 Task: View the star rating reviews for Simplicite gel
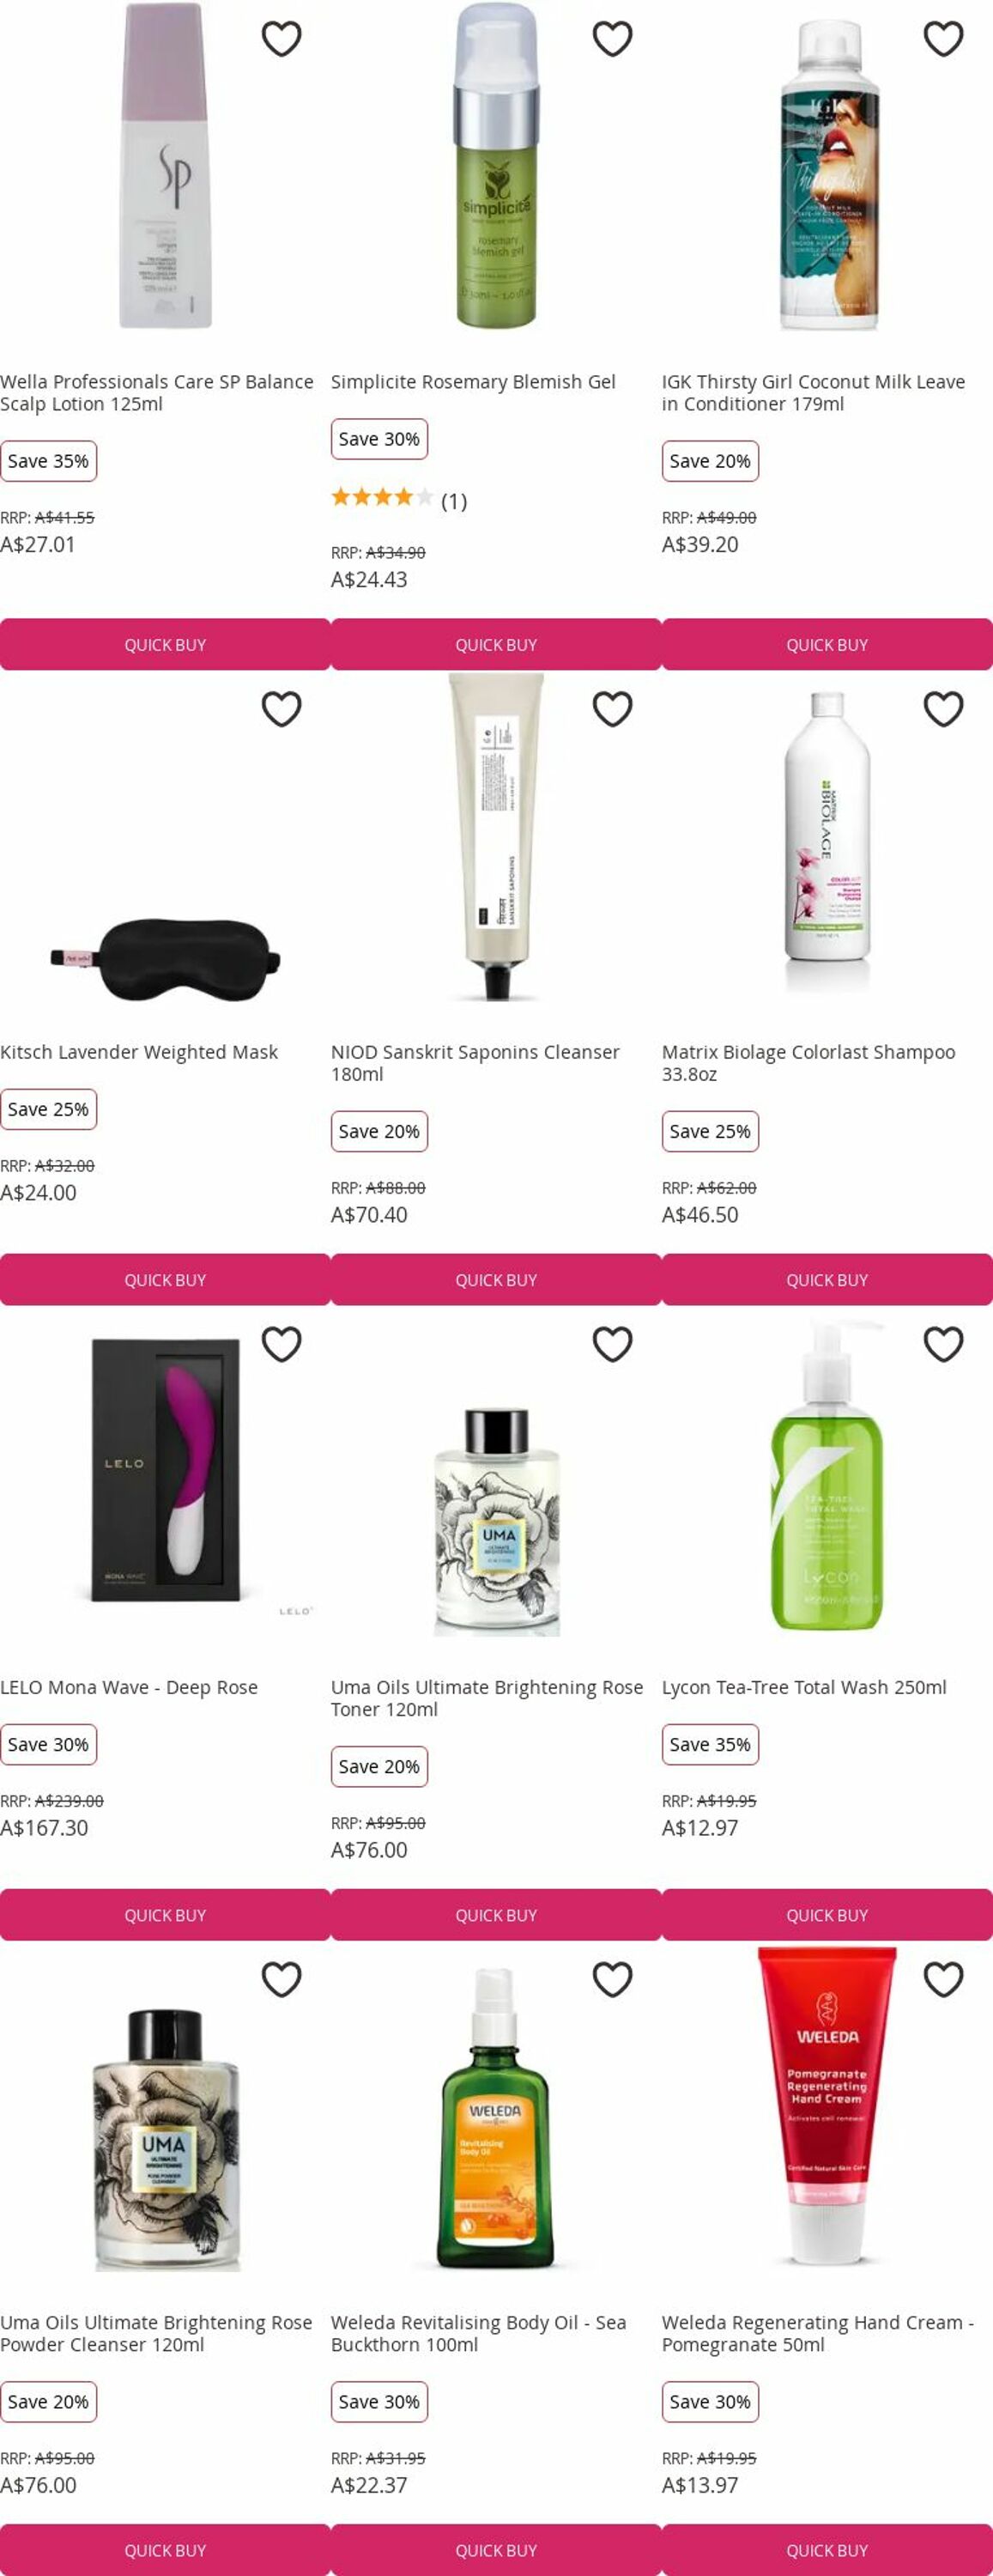399,498
